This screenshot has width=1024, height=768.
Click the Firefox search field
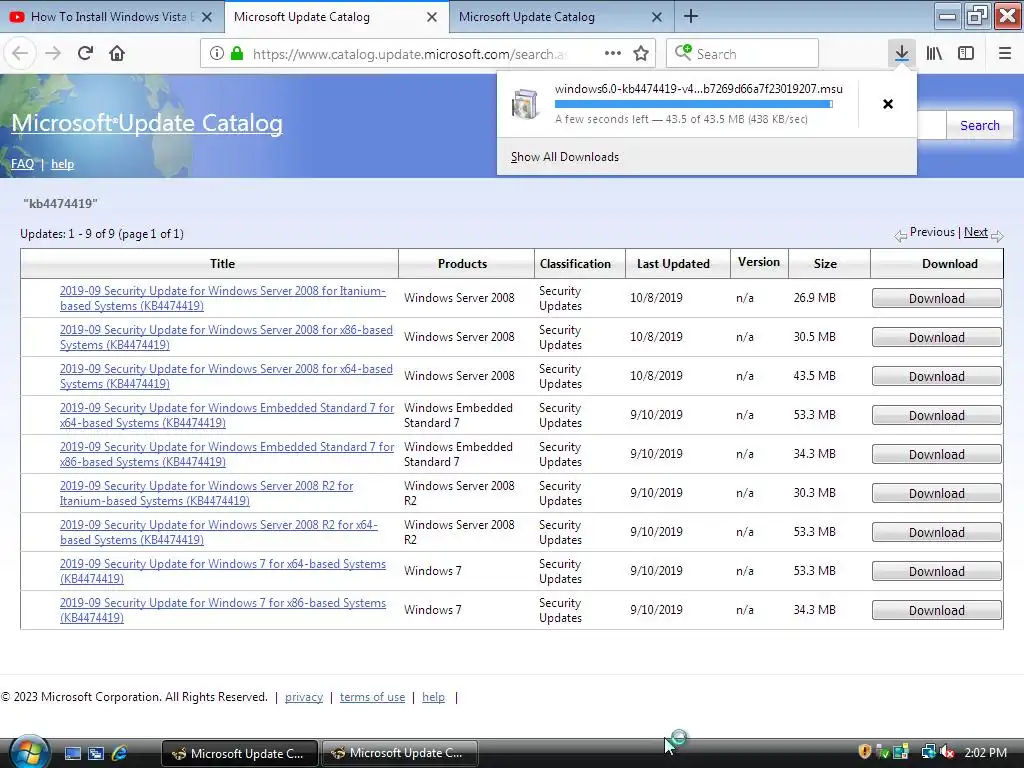743,54
